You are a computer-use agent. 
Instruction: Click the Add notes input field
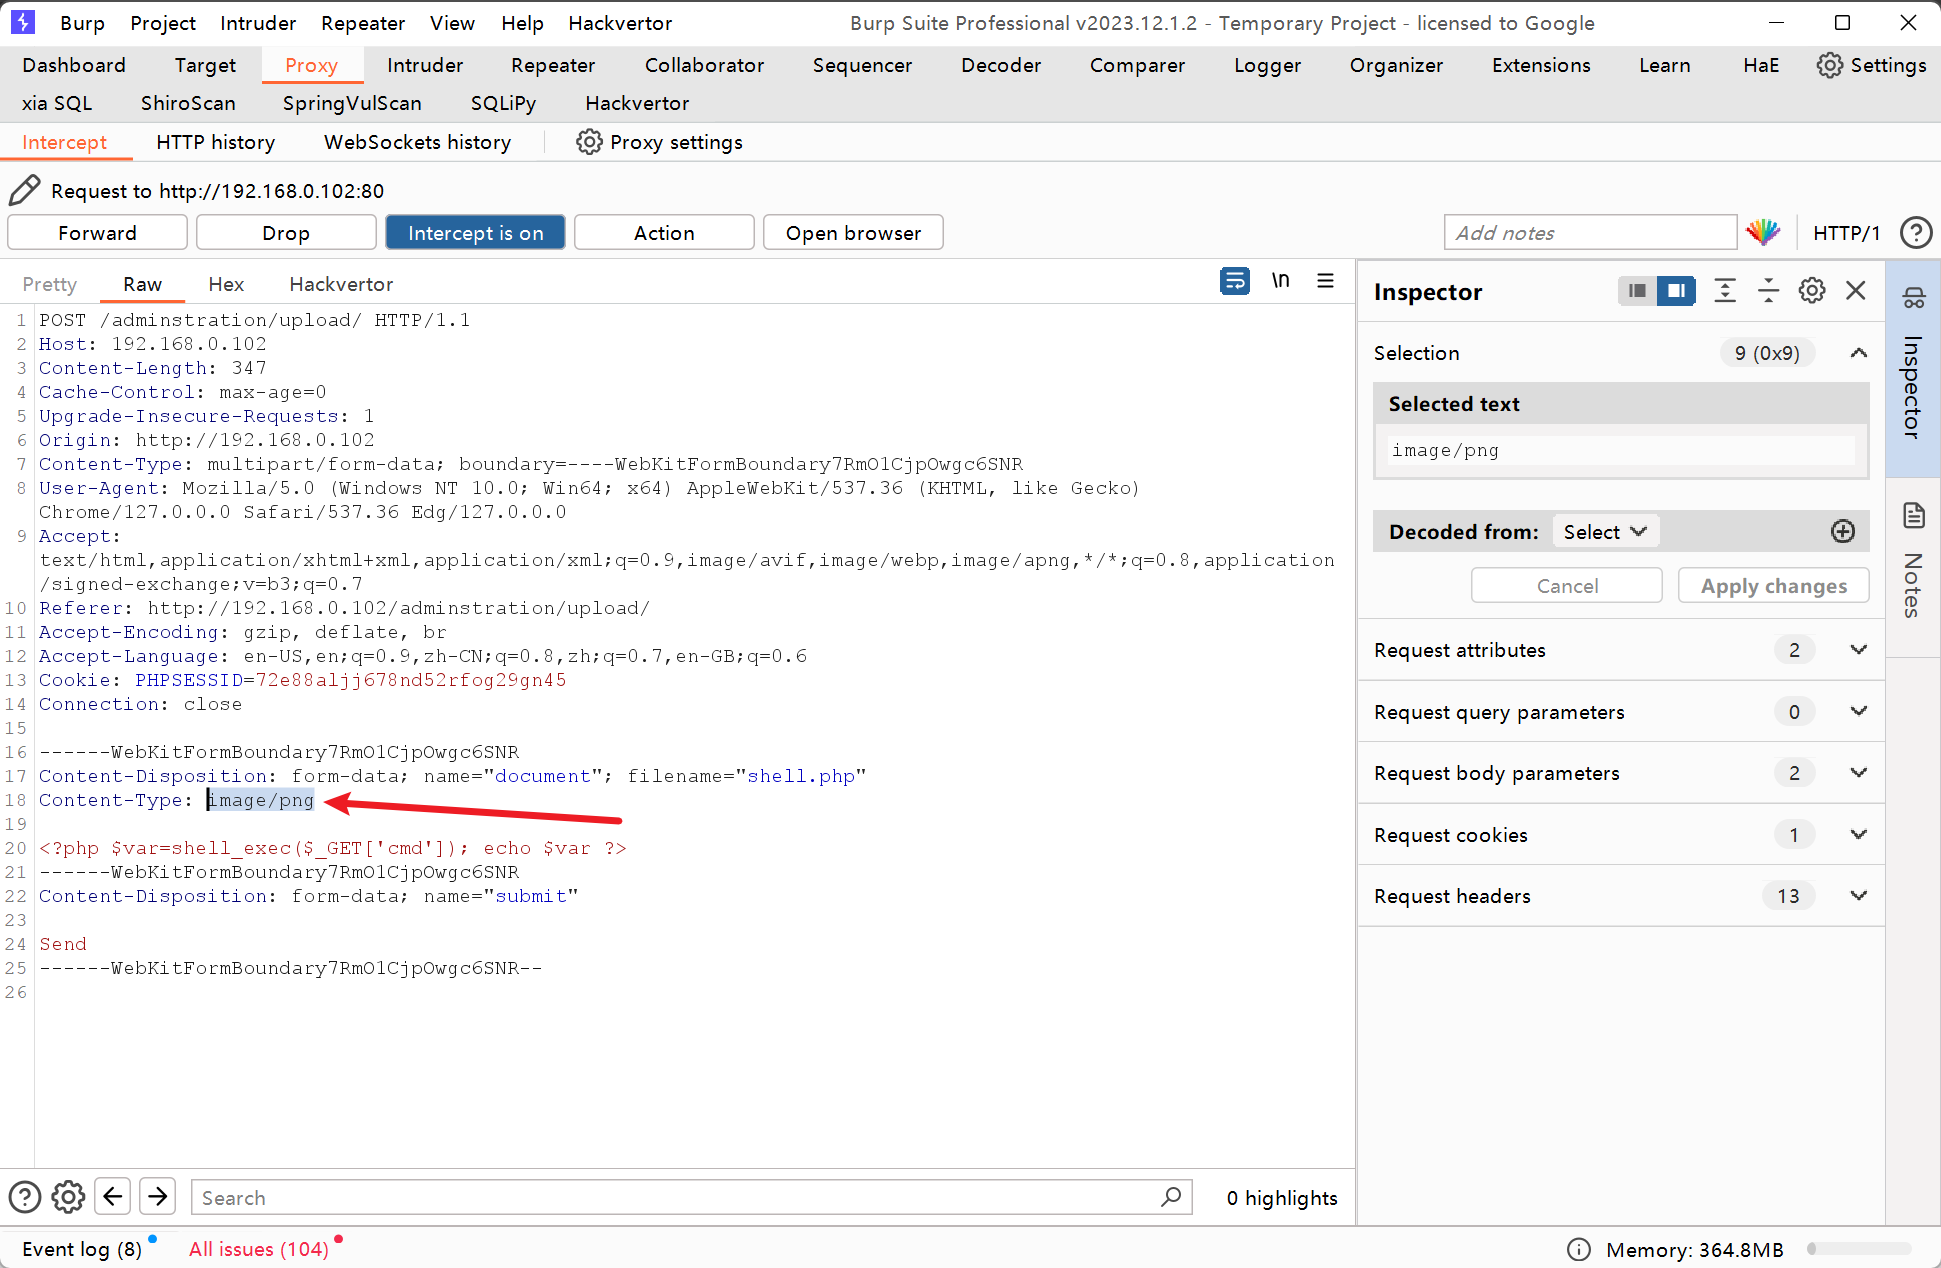(x=1590, y=233)
